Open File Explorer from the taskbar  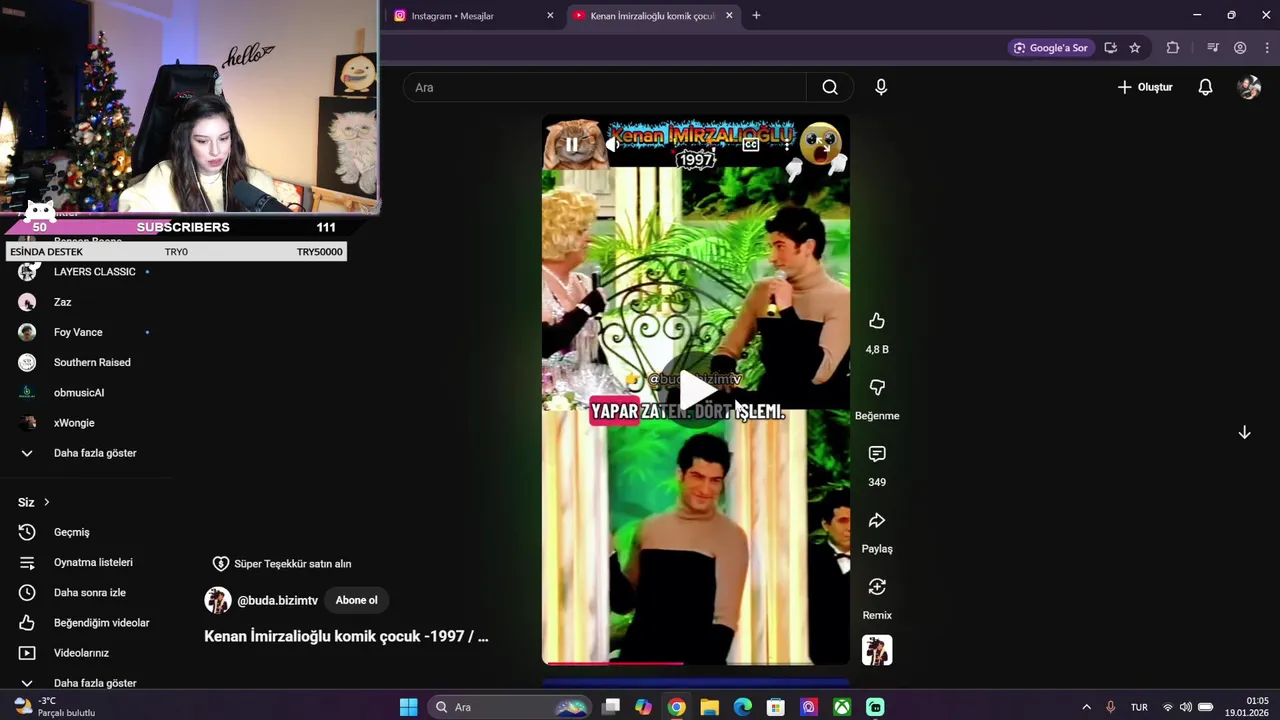tap(709, 707)
